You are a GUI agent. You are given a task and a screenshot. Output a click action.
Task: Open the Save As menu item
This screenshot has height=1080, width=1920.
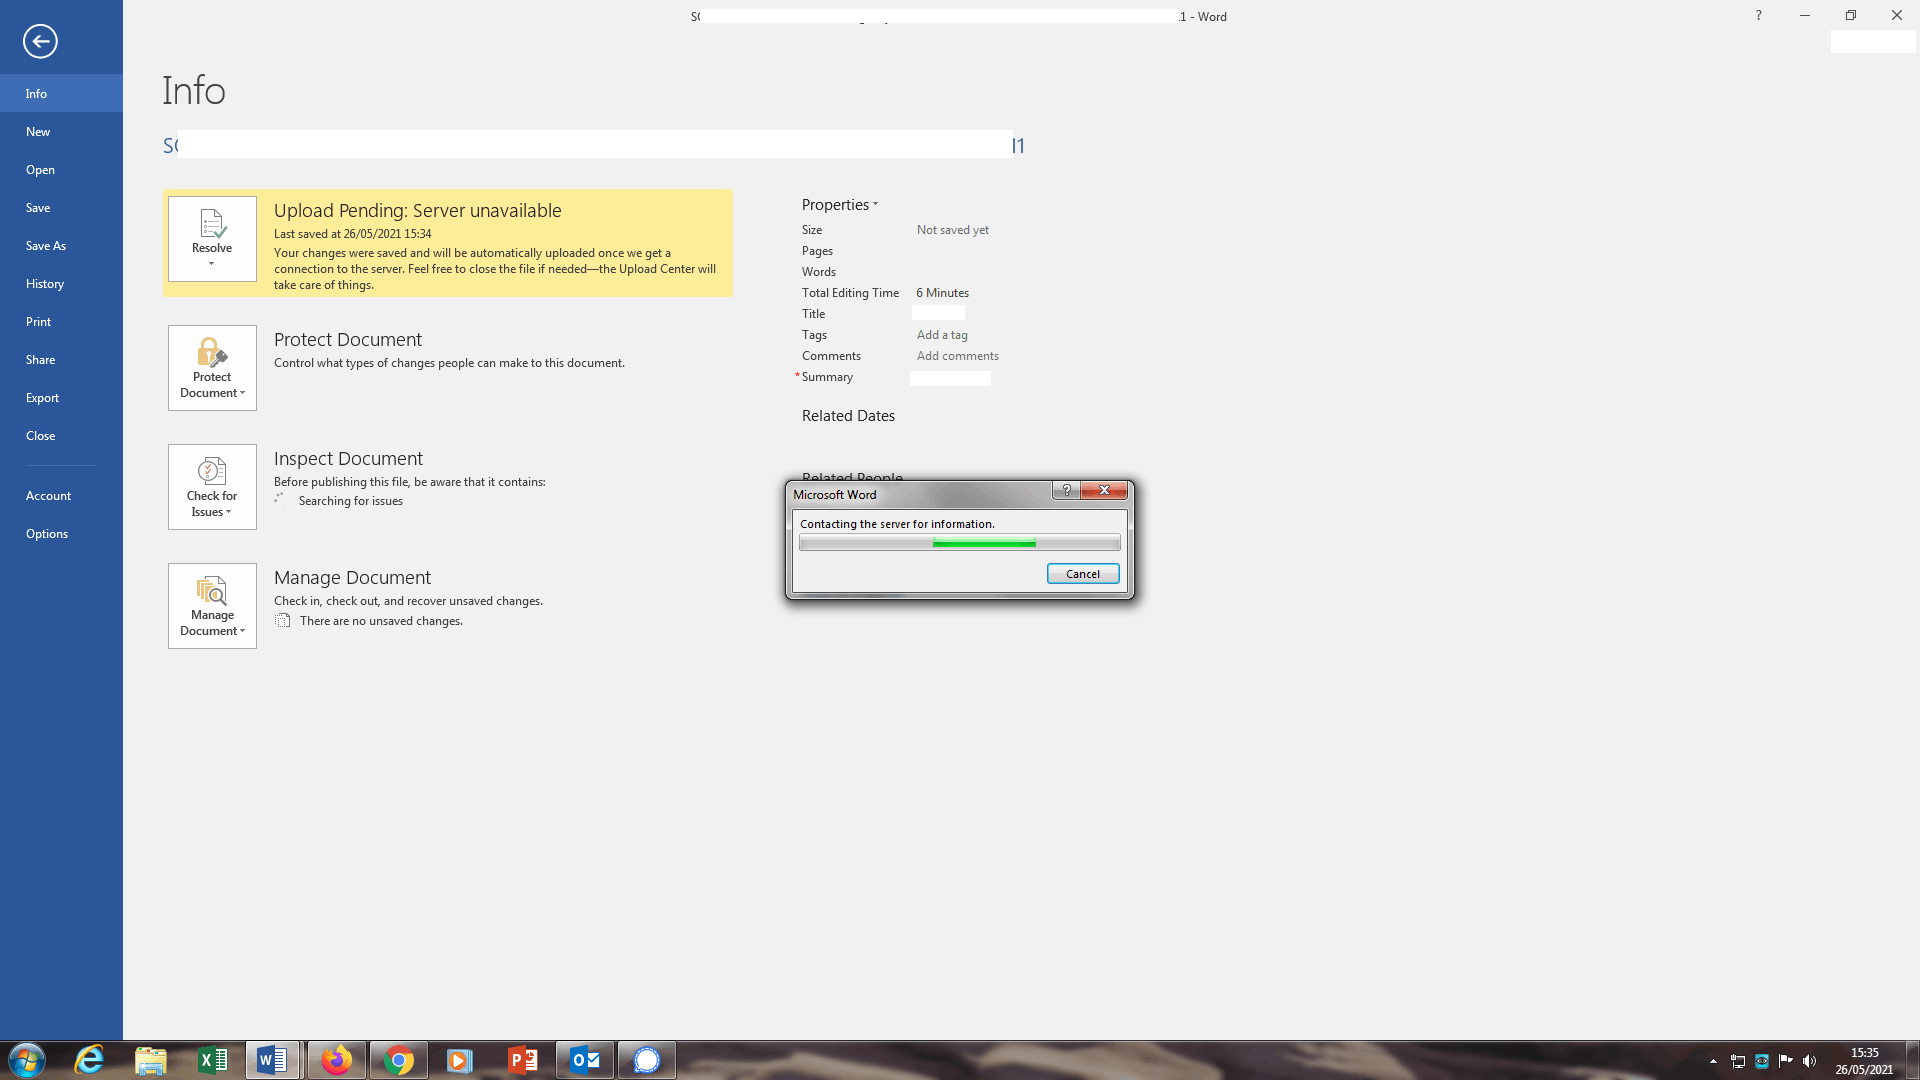46,246
